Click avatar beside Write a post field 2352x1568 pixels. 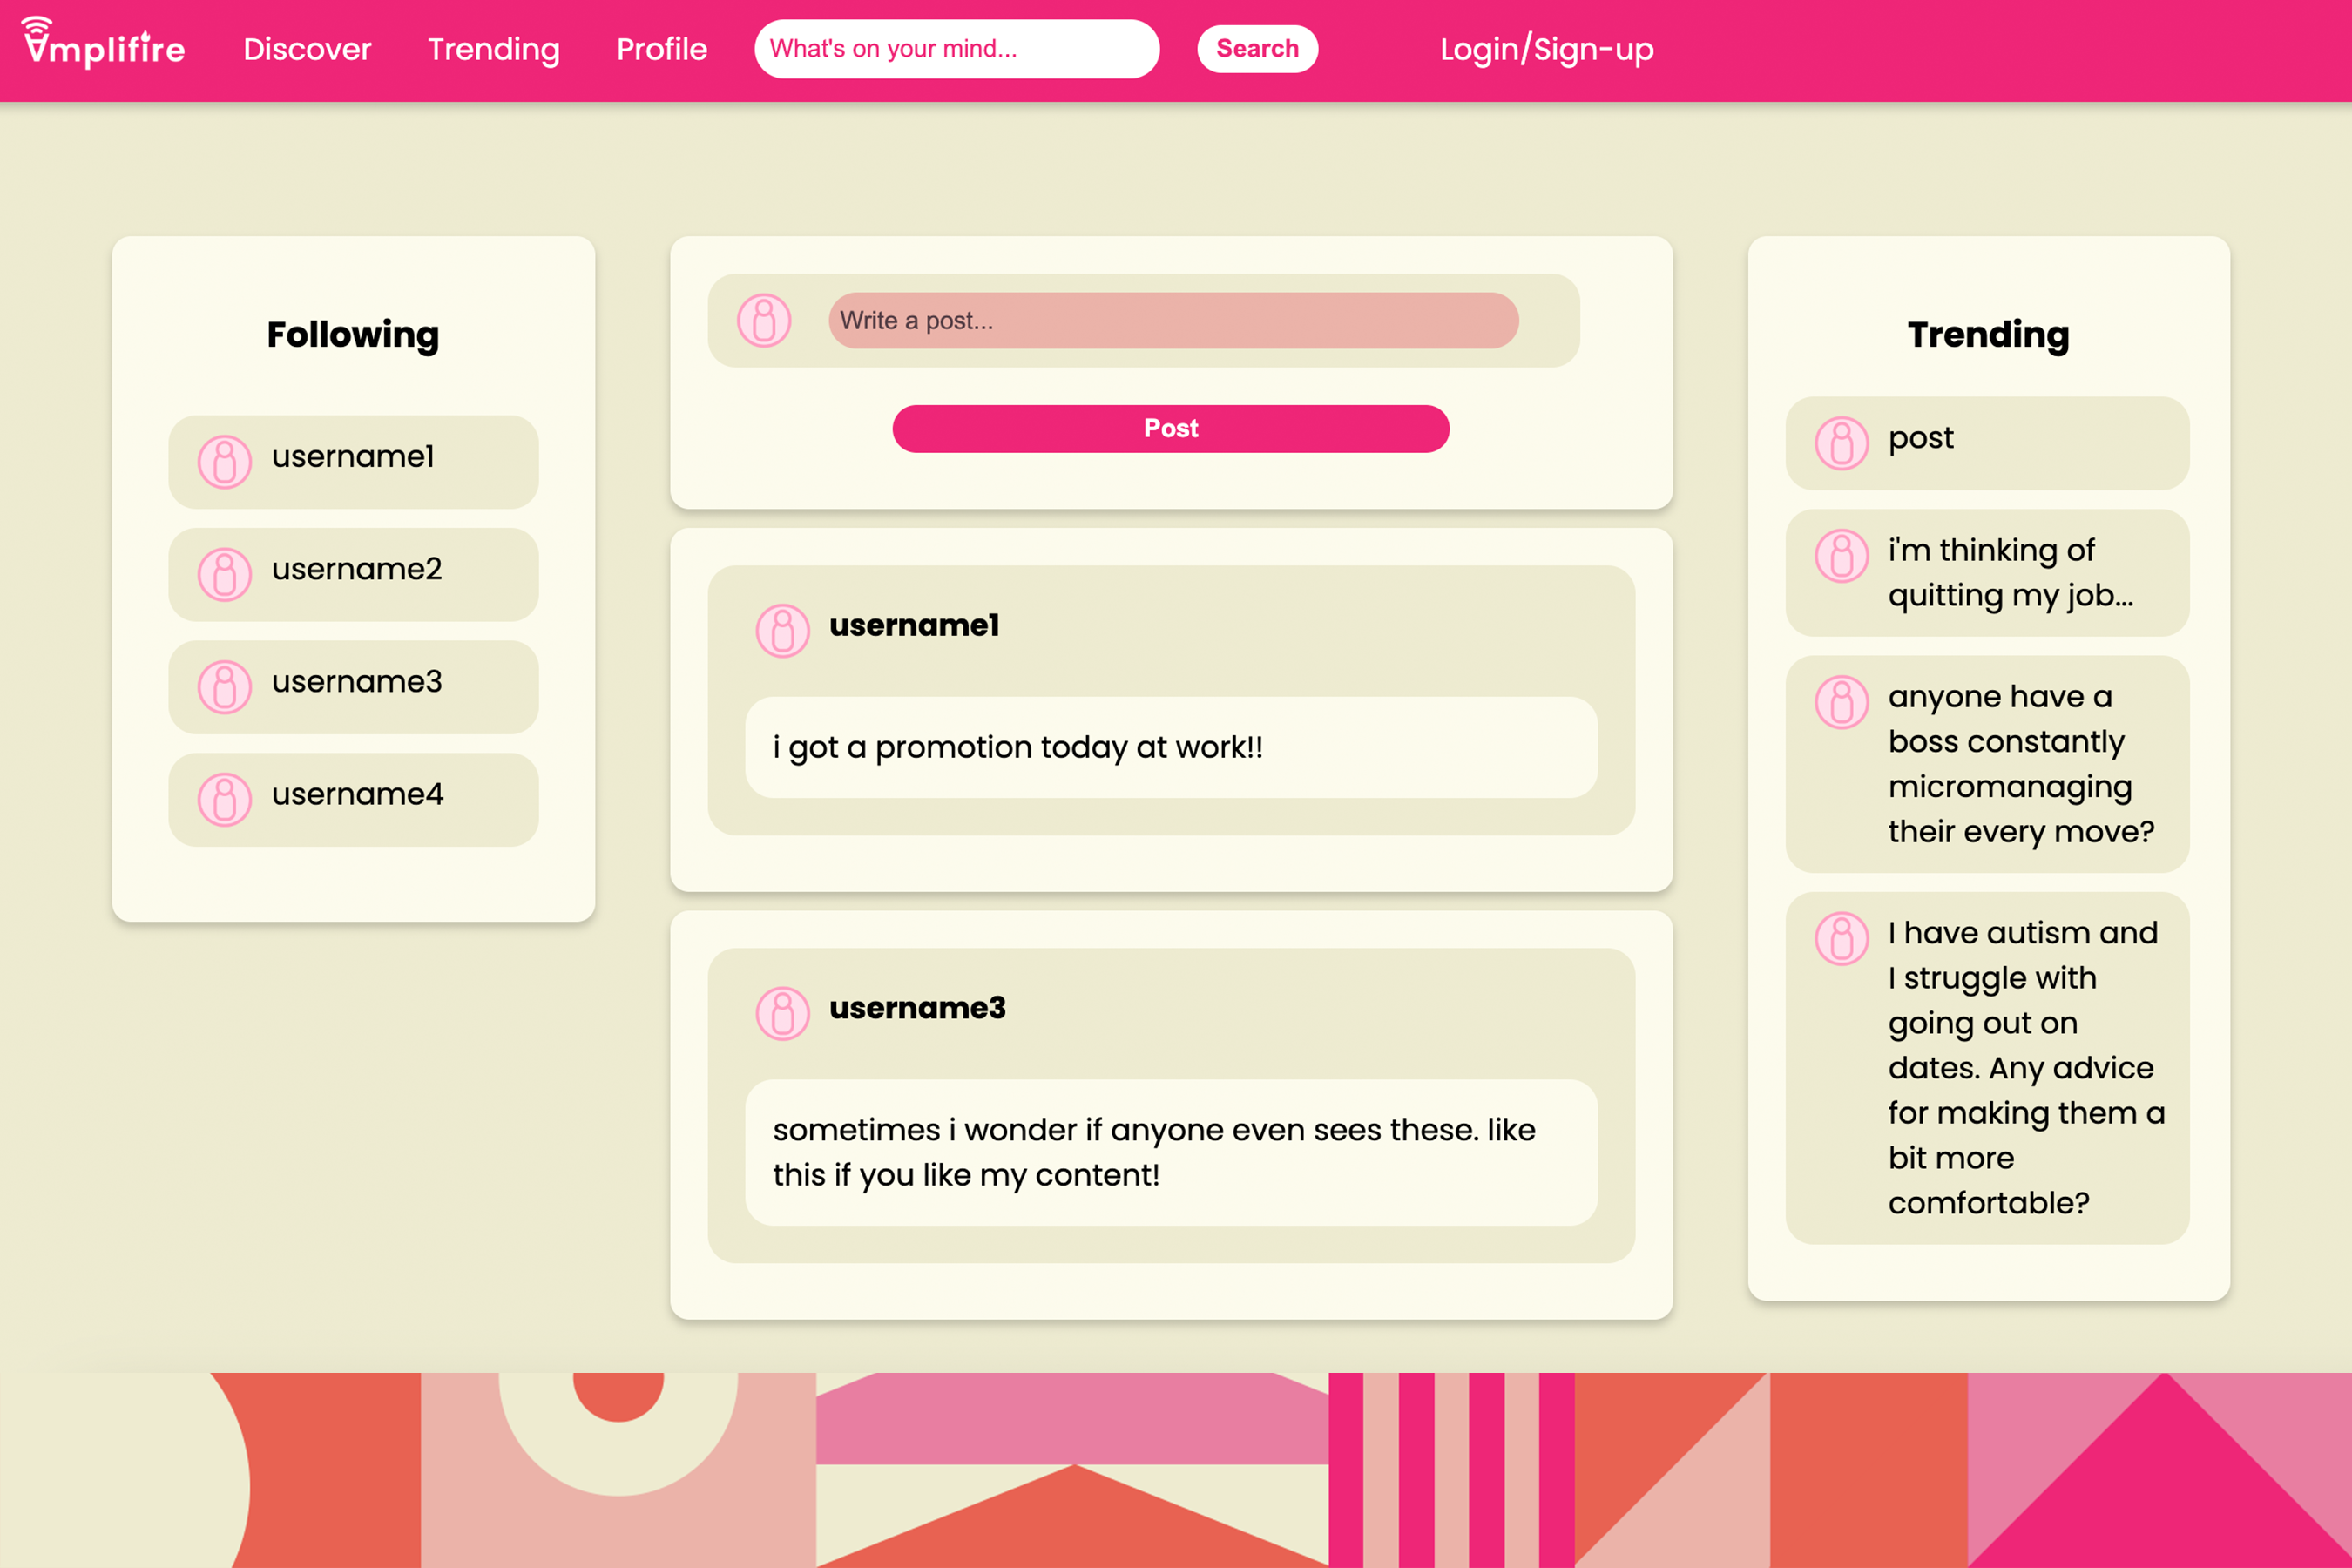pyautogui.click(x=764, y=320)
